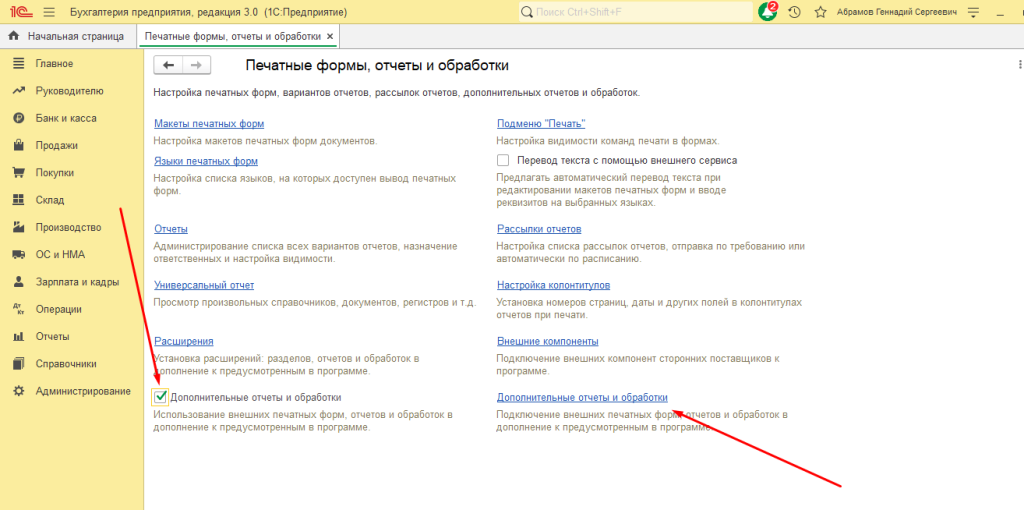
Task: Open the Расширения link
Action: pos(183,341)
